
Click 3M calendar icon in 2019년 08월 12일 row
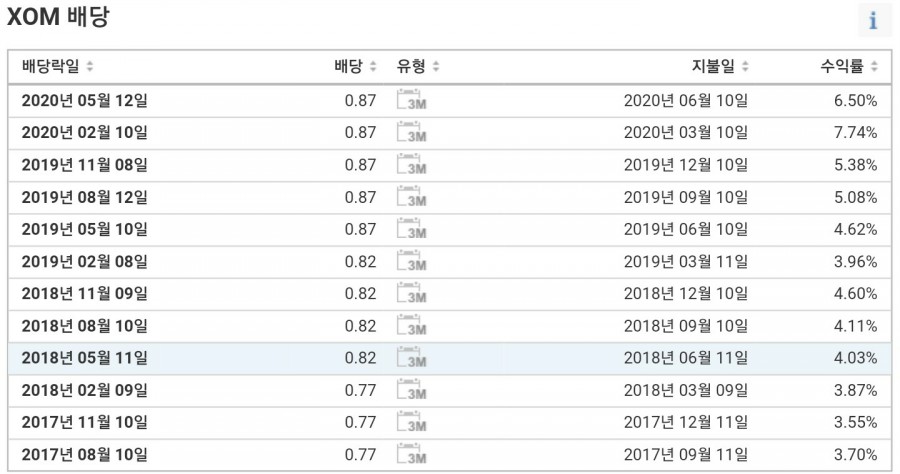tap(412, 196)
